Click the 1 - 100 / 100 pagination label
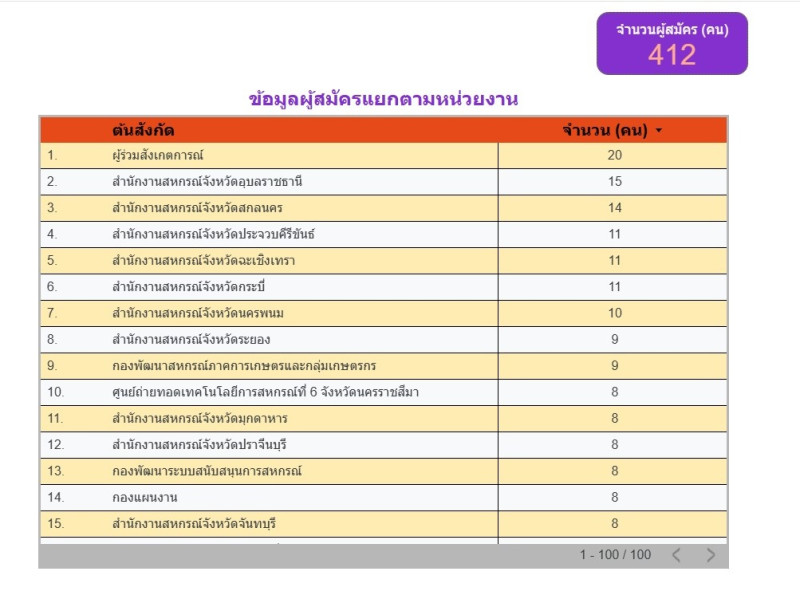 [x=615, y=555]
